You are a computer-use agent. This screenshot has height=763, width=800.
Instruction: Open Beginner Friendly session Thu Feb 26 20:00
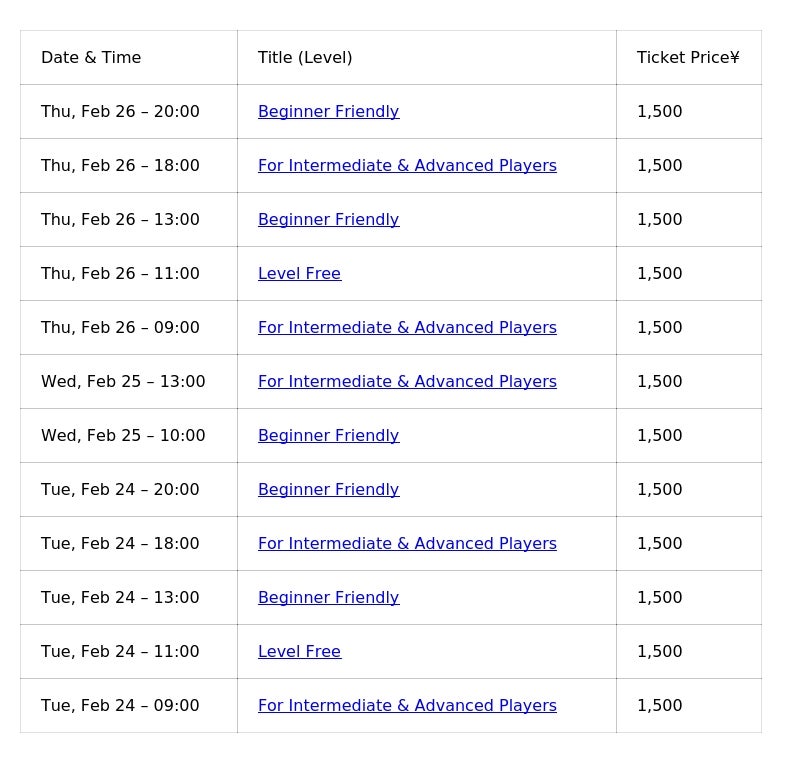point(328,112)
